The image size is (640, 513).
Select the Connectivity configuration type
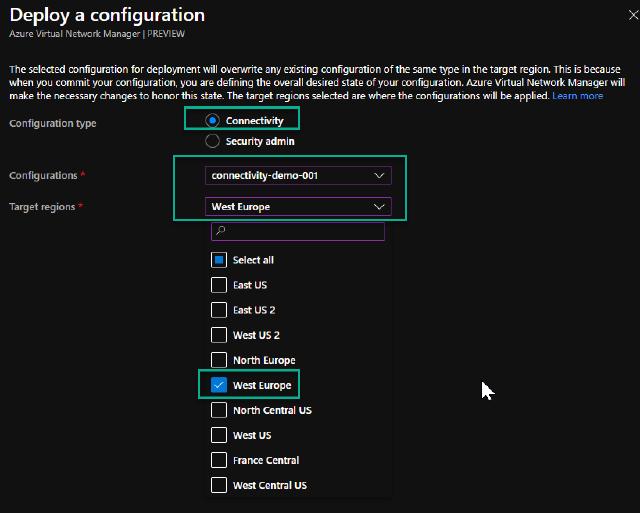coord(213,120)
